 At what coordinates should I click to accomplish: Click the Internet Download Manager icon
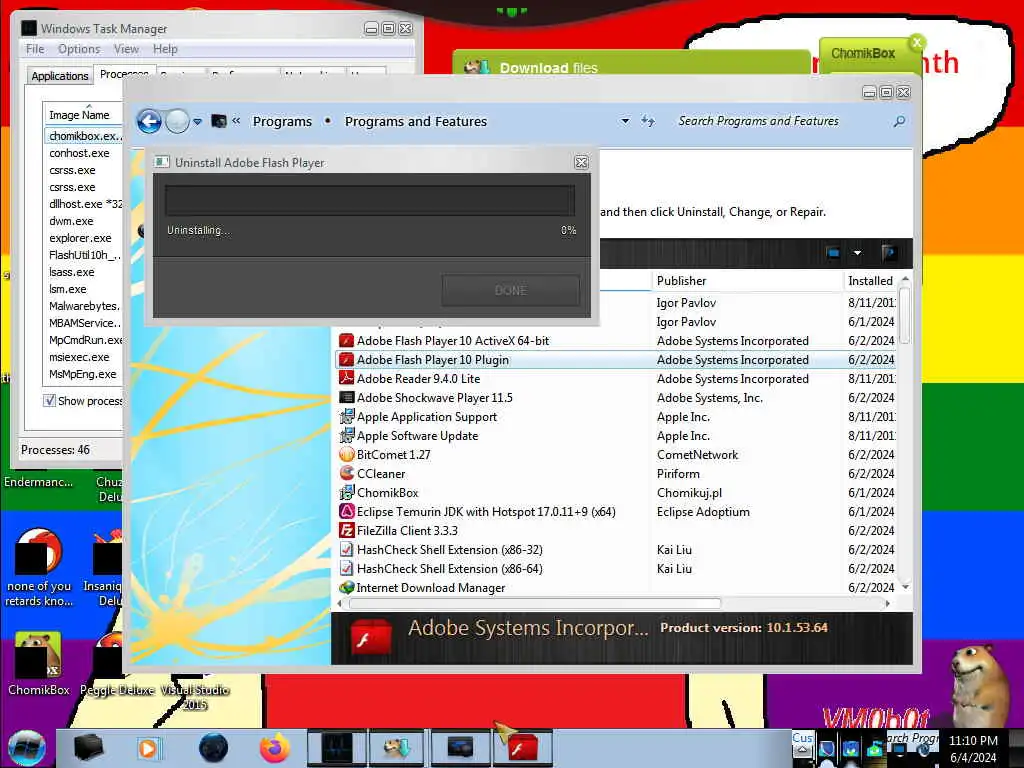click(346, 588)
